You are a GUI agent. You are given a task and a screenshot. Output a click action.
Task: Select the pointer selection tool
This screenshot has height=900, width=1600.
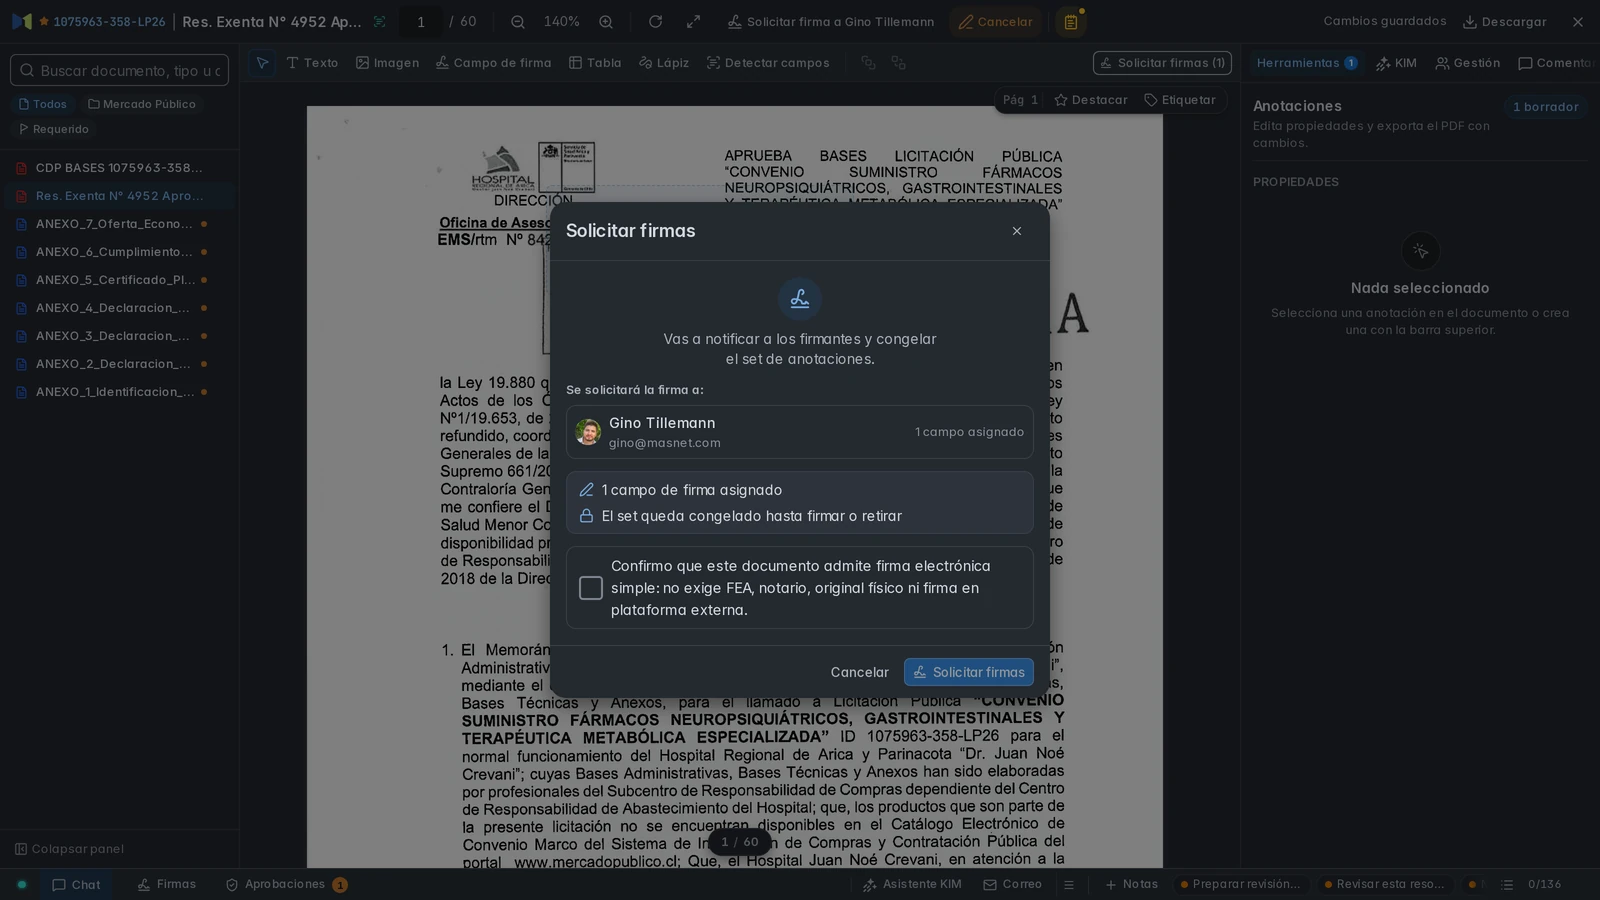(262, 63)
